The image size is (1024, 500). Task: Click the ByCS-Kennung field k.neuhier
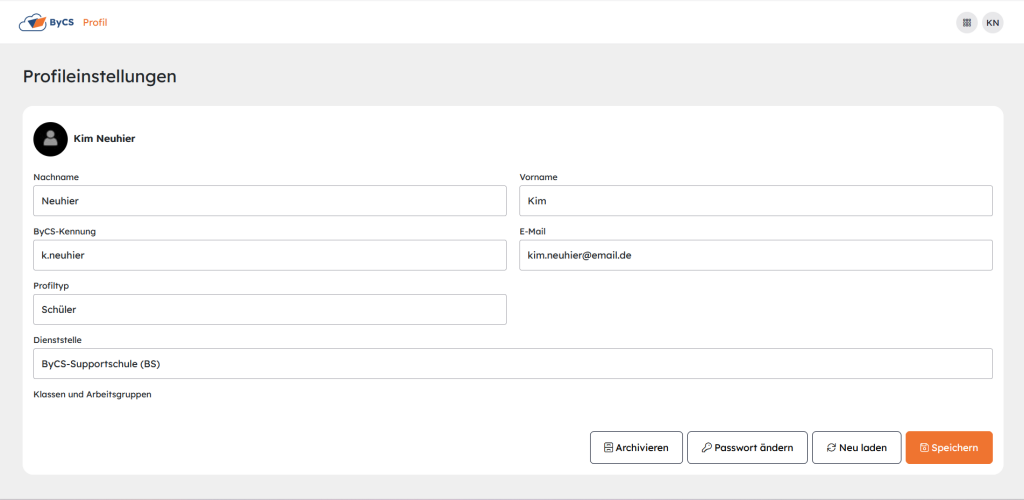click(270, 255)
